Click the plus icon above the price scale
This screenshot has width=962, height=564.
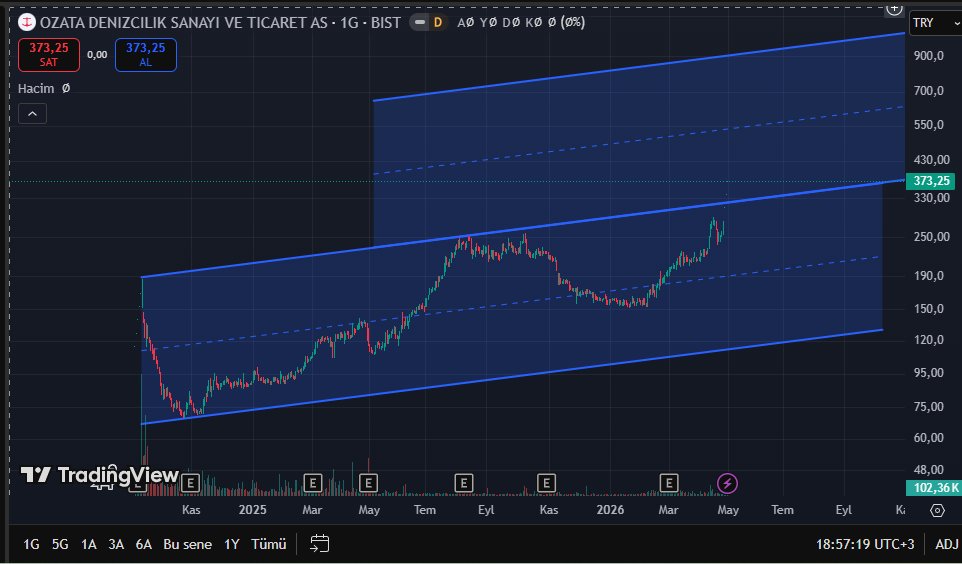(x=894, y=9)
